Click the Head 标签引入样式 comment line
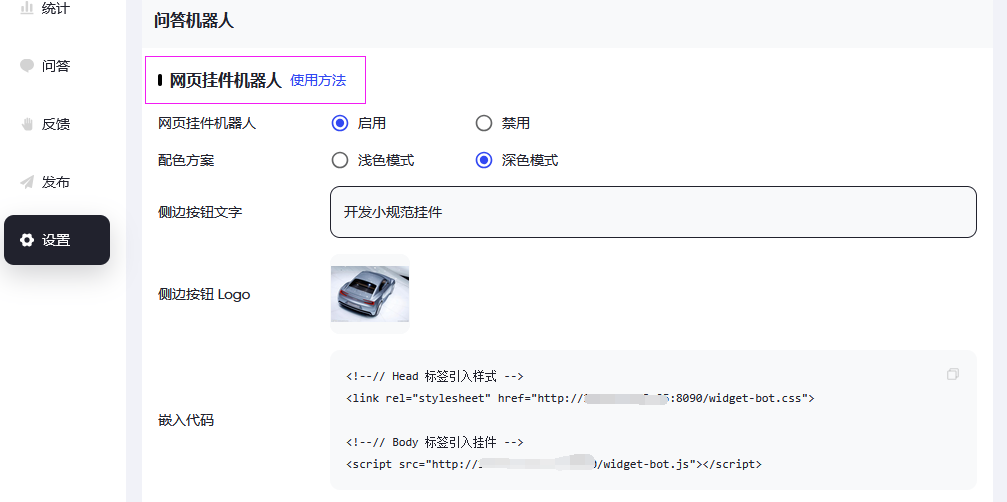1007x502 pixels. (x=435, y=376)
